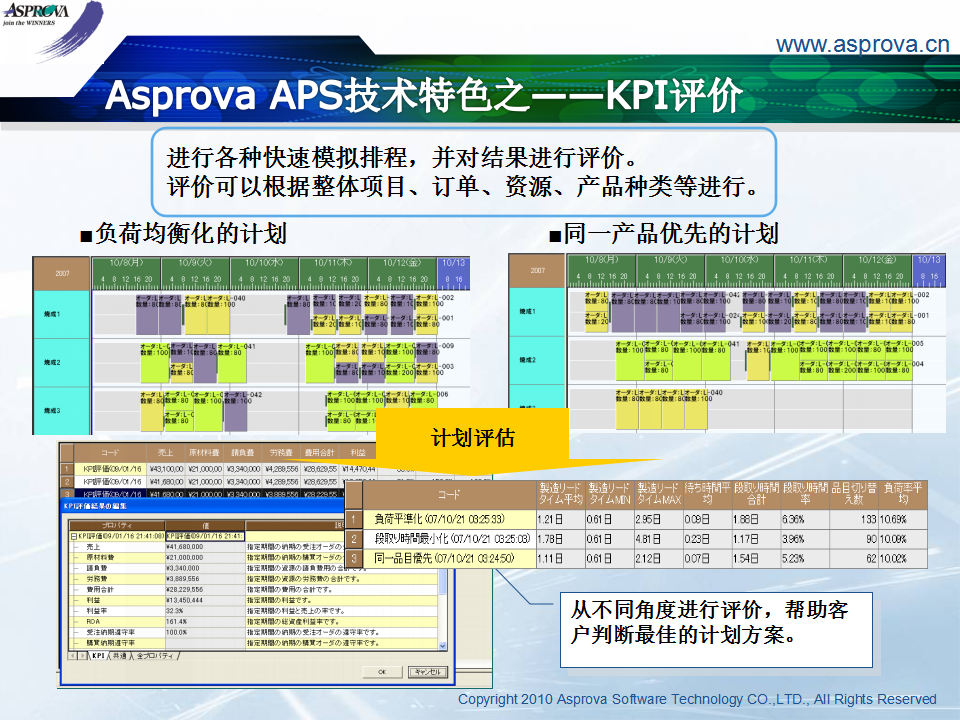Click the vertical scrollbar thumb in the KPI dialog

443,582
